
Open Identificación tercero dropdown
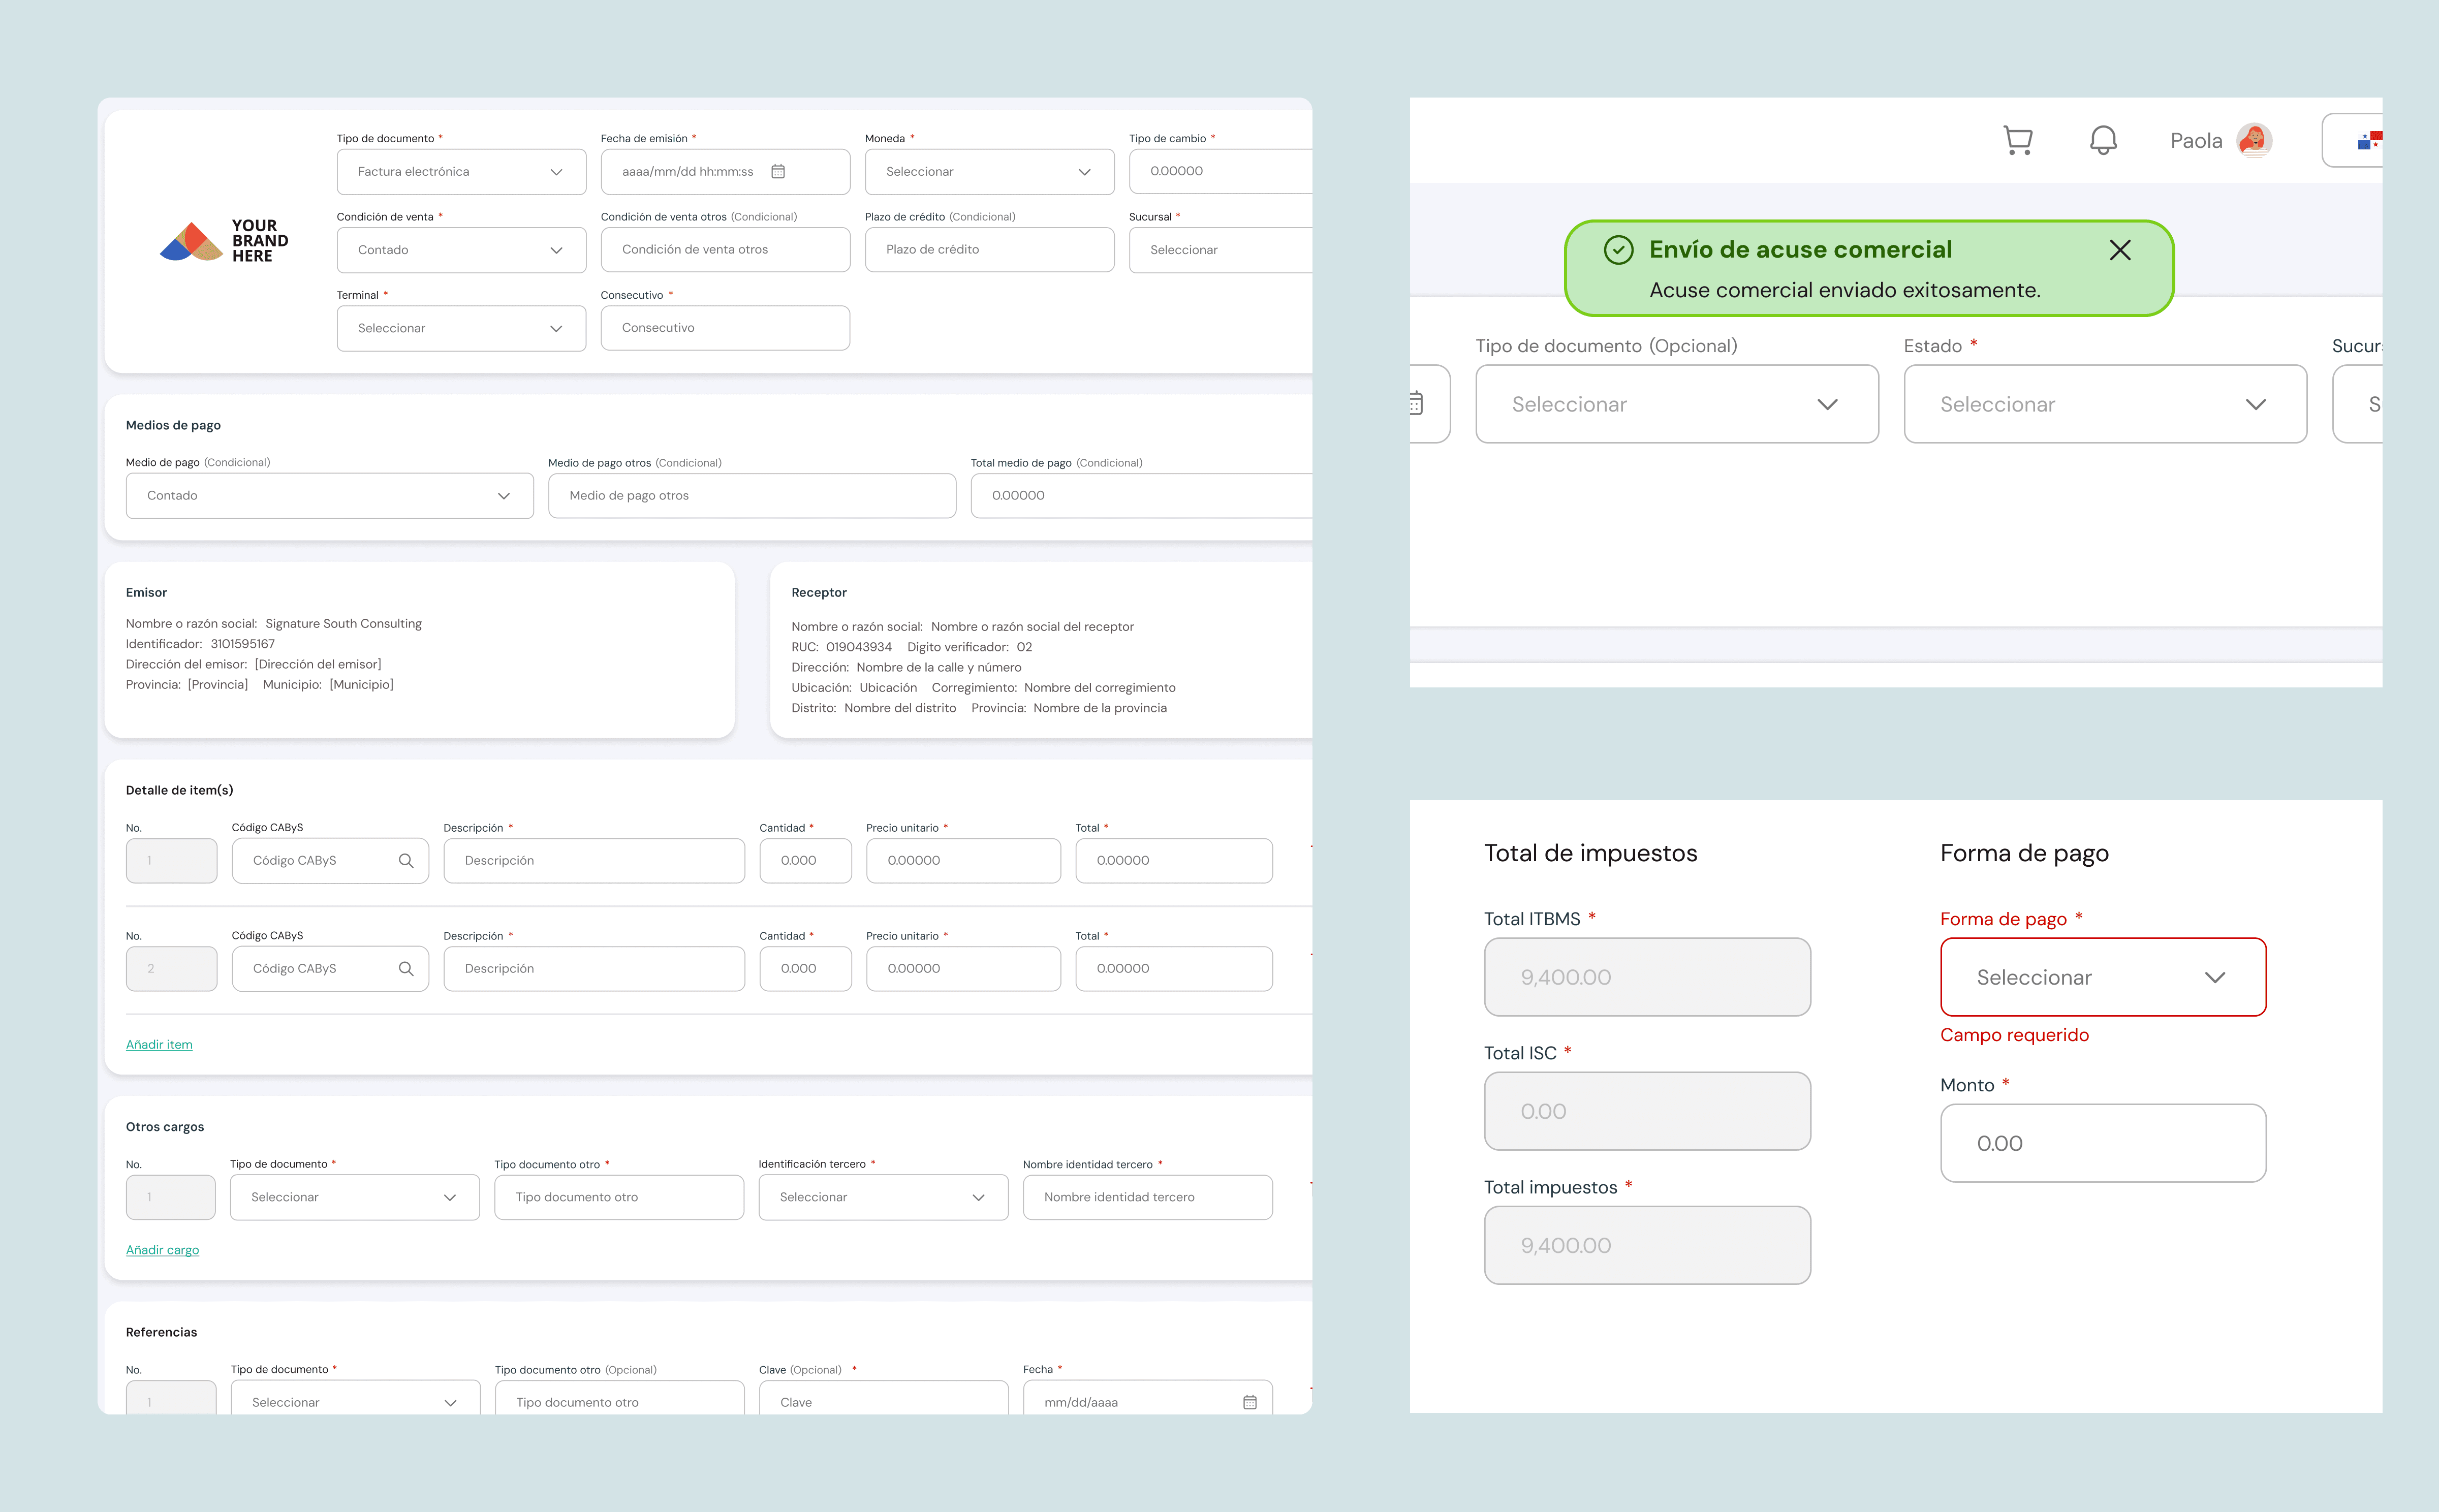tap(883, 1197)
